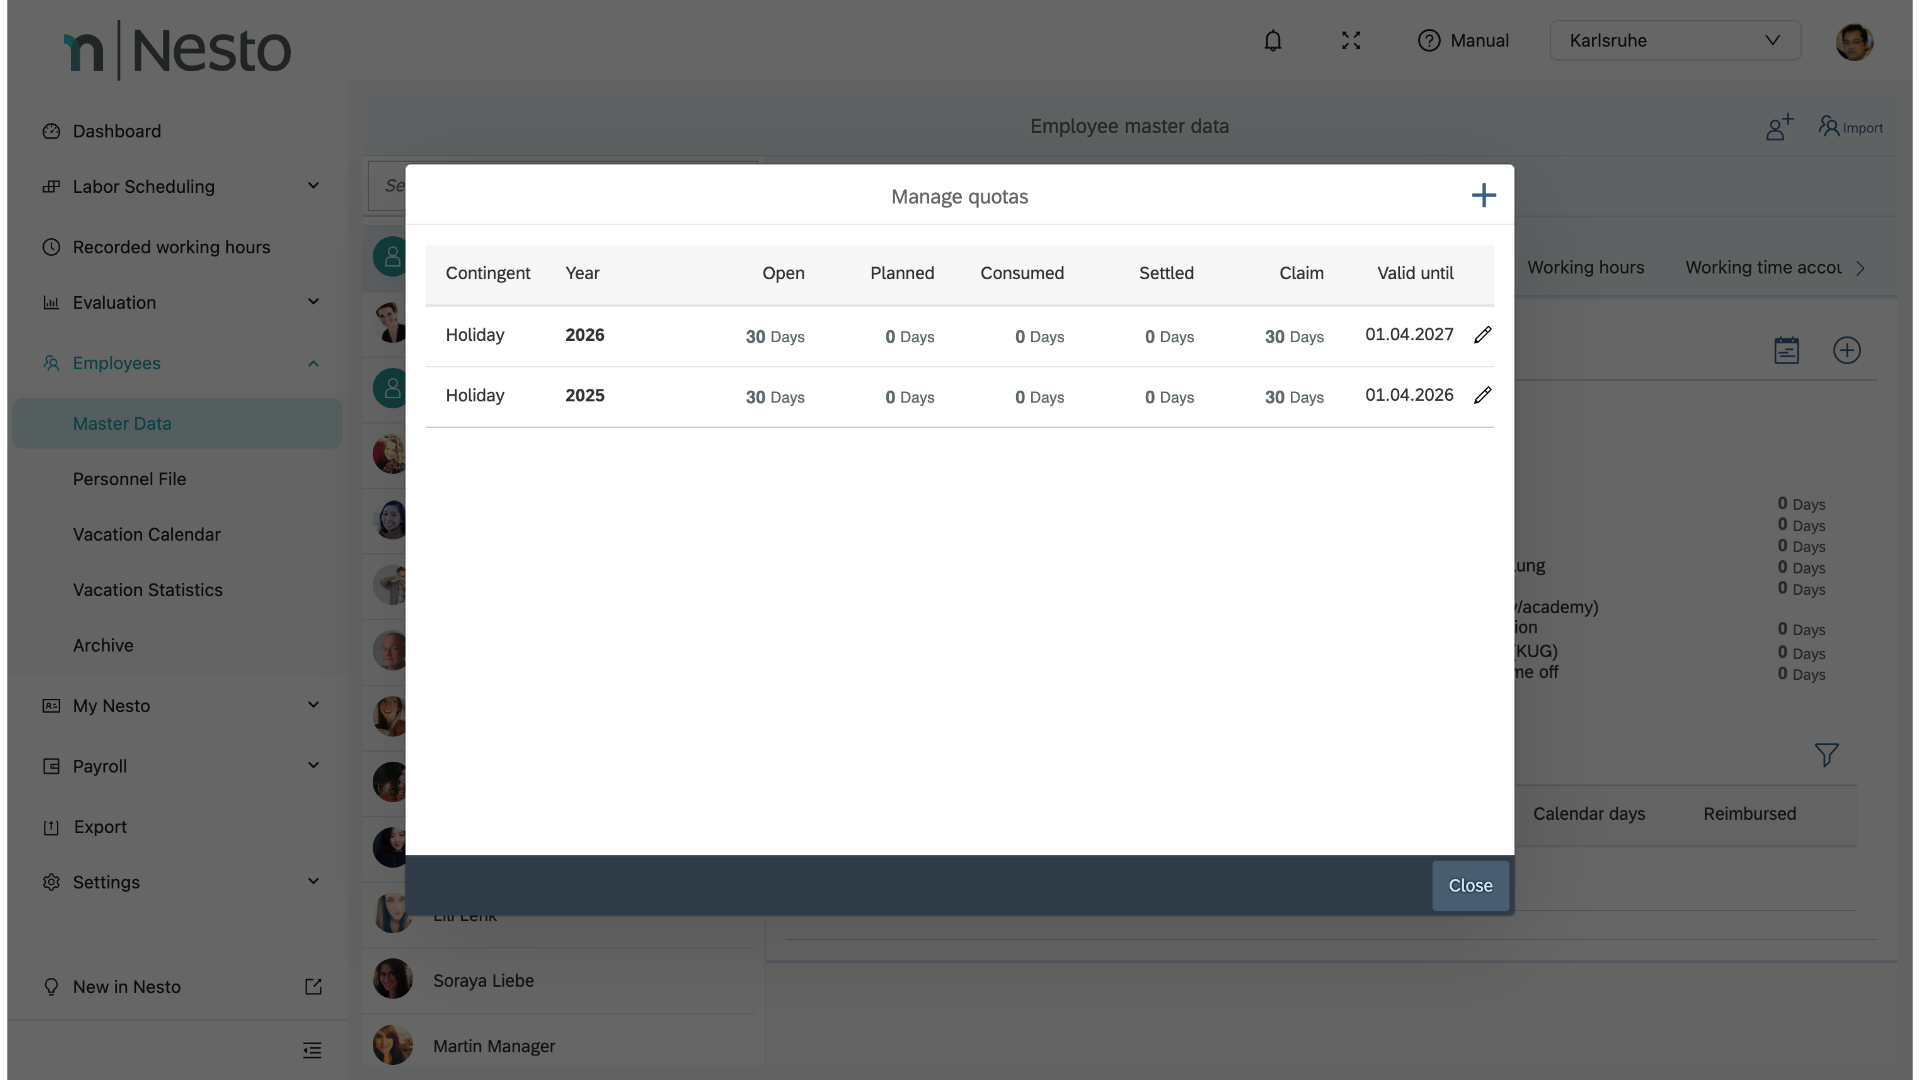
Task: Edit the 2026 Holiday quota row
Action: pyautogui.click(x=1482, y=335)
